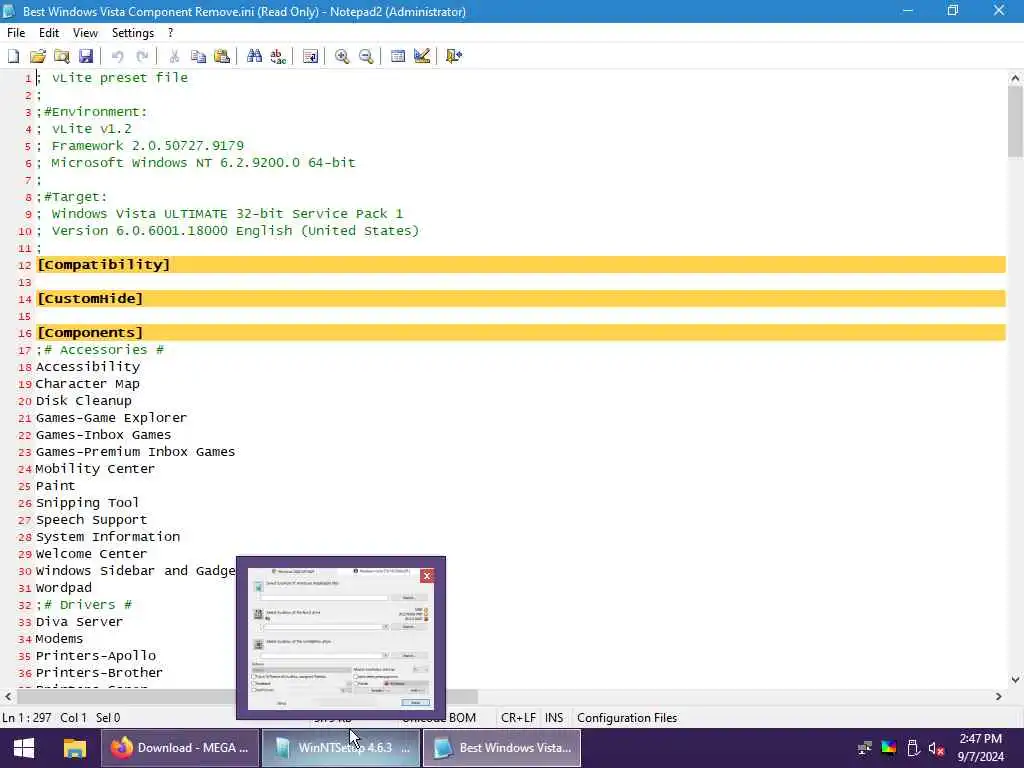Click the 'Snipping Tool' line
Image resolution: width=1024 pixels, height=768 pixels.
pyautogui.click(x=88, y=503)
